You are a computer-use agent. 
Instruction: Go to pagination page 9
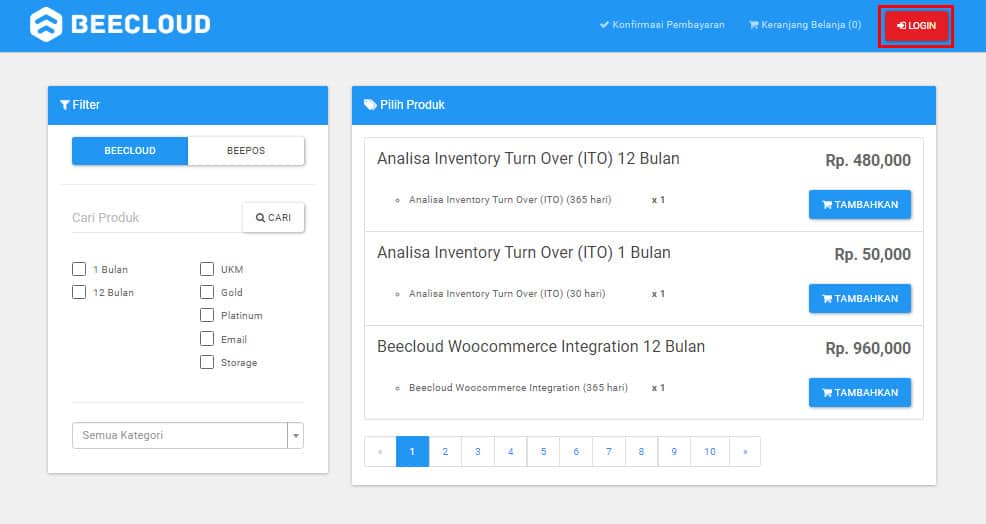674,452
